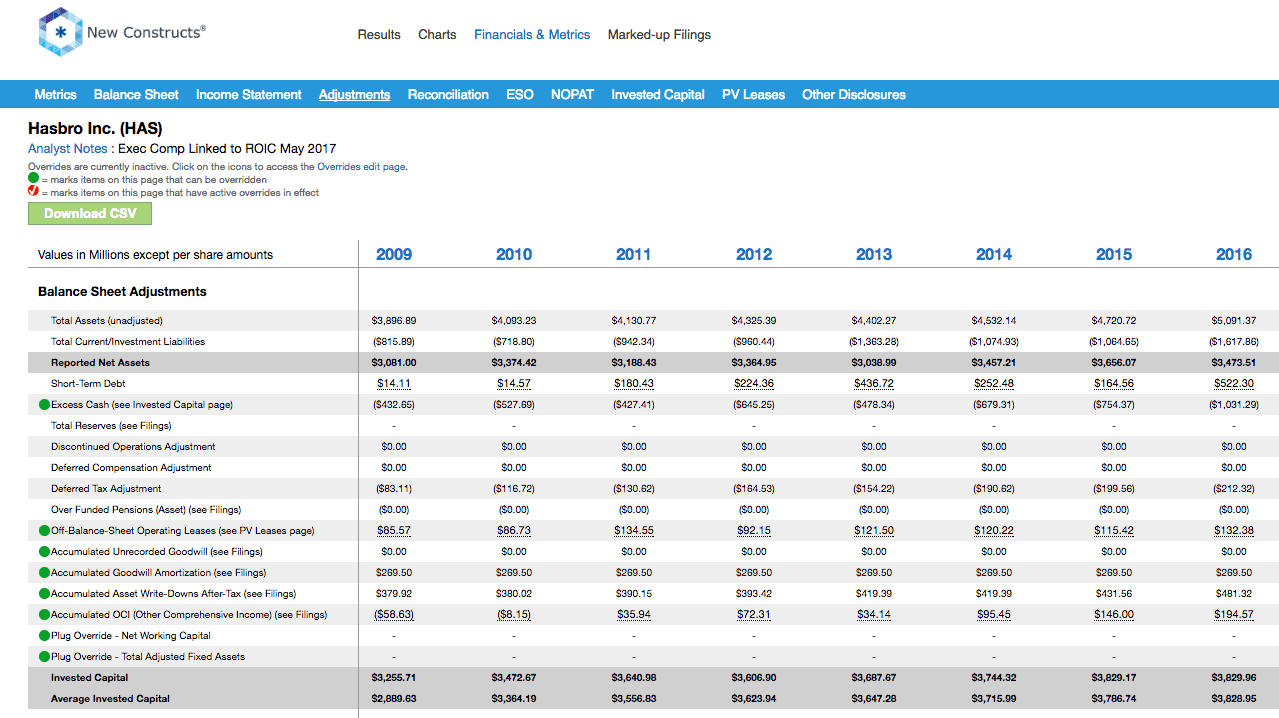Click the 2011 column header
Image resolution: width=1279 pixels, height=718 pixels.
pyautogui.click(x=634, y=255)
